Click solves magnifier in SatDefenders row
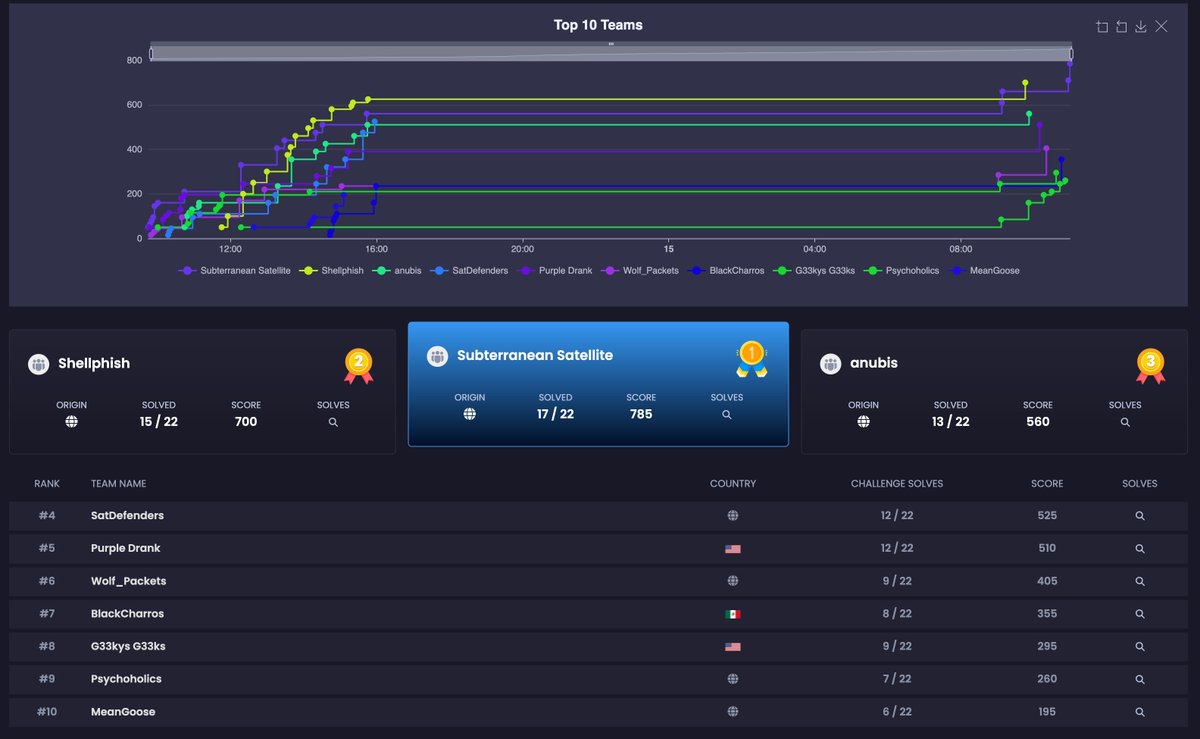This screenshot has height=739, width=1200. pyautogui.click(x=1140, y=515)
